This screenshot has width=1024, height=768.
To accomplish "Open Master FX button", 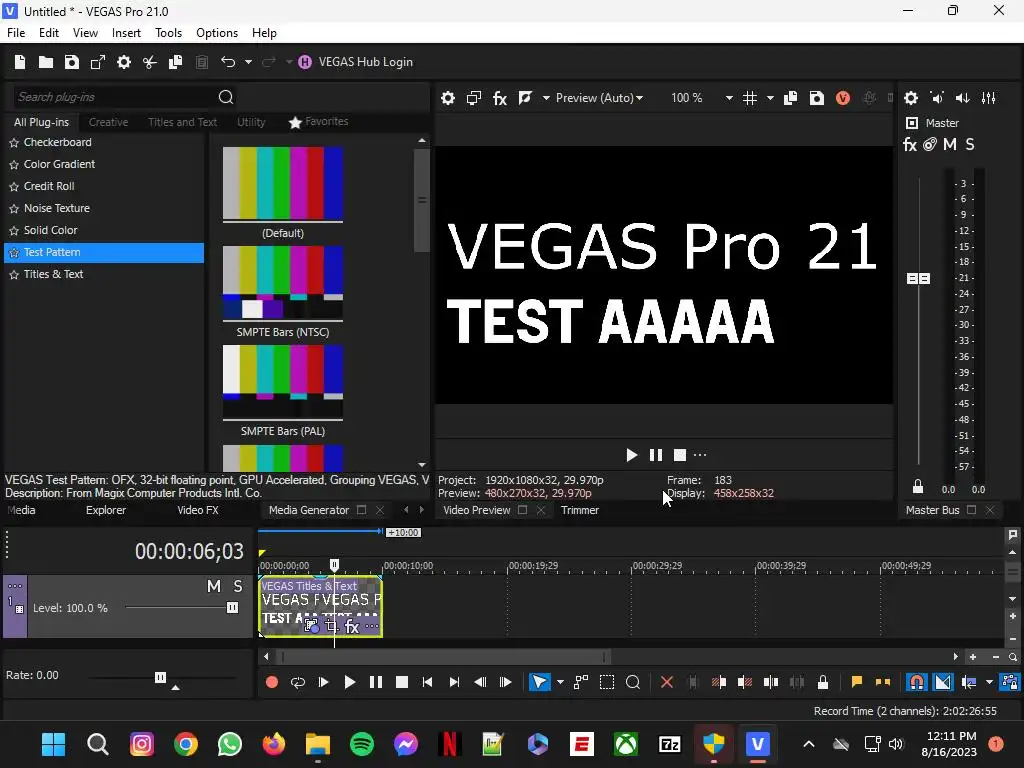I will [x=910, y=144].
